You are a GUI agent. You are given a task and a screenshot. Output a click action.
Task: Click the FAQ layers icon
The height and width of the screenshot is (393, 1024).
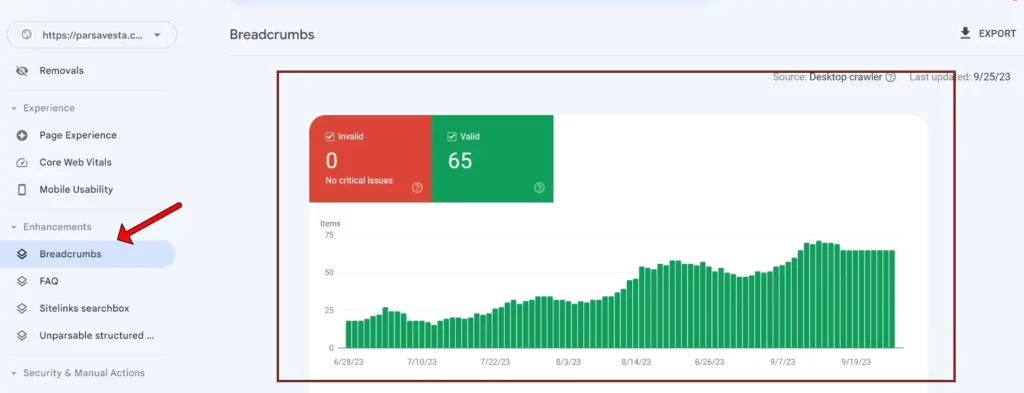coord(22,281)
